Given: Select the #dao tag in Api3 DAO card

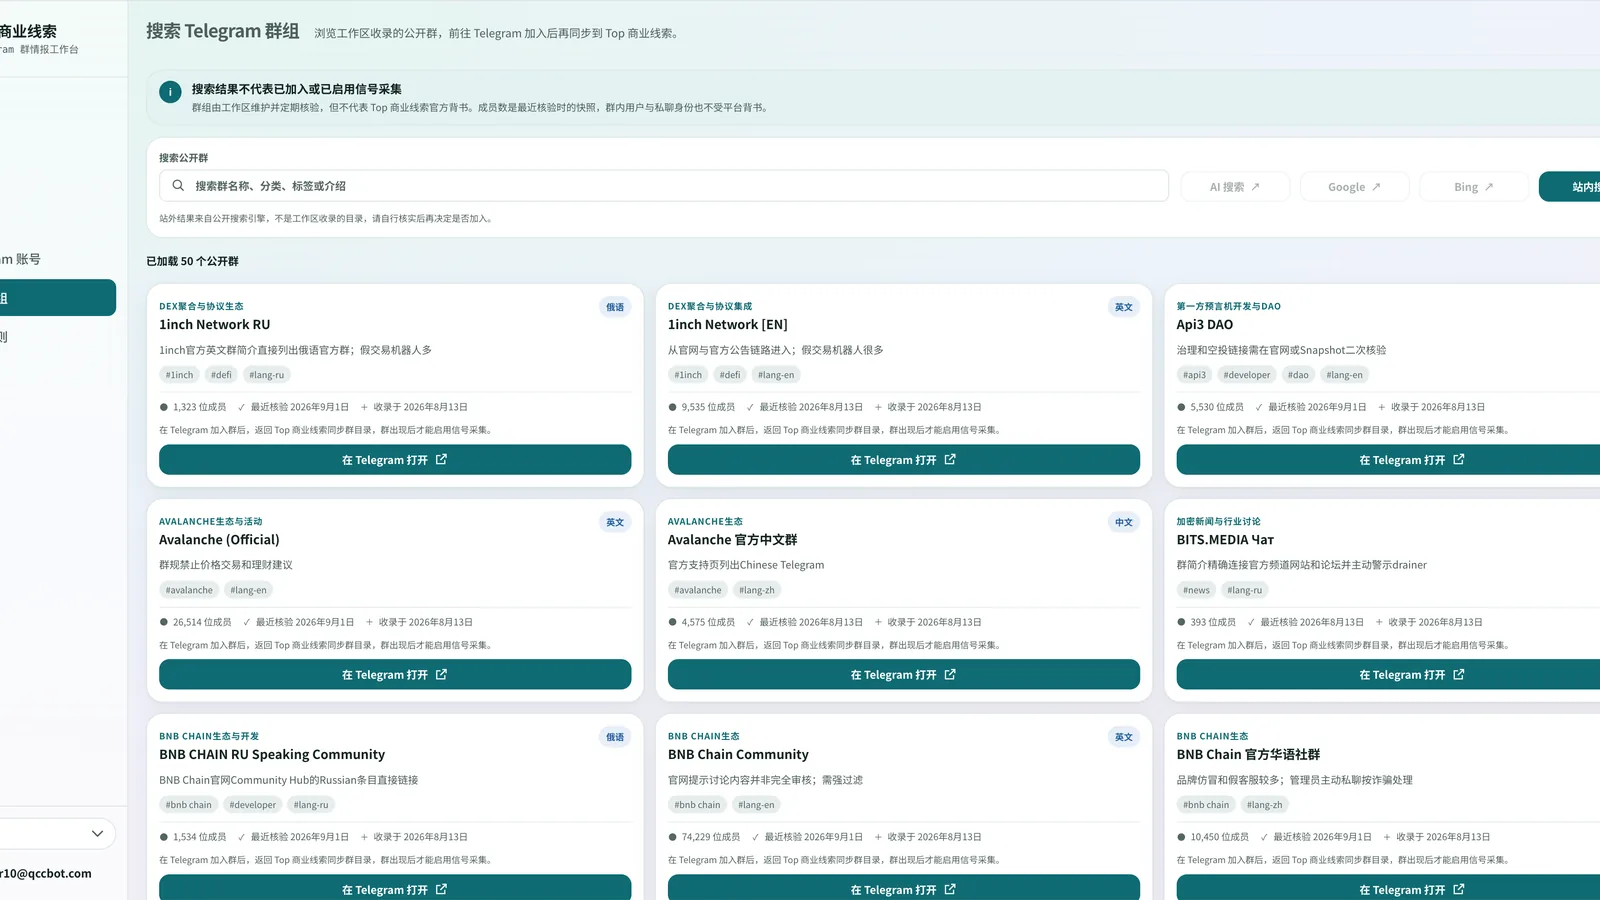Looking at the screenshot, I should 1298,375.
